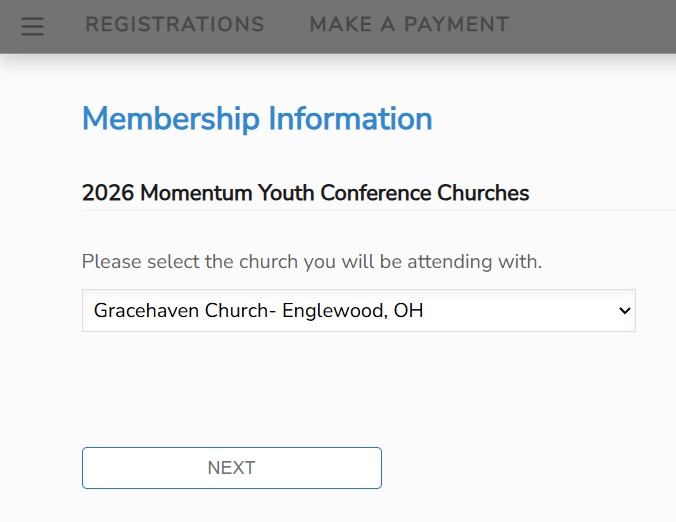
Task: Go to the Registrations page
Action: 175,25
